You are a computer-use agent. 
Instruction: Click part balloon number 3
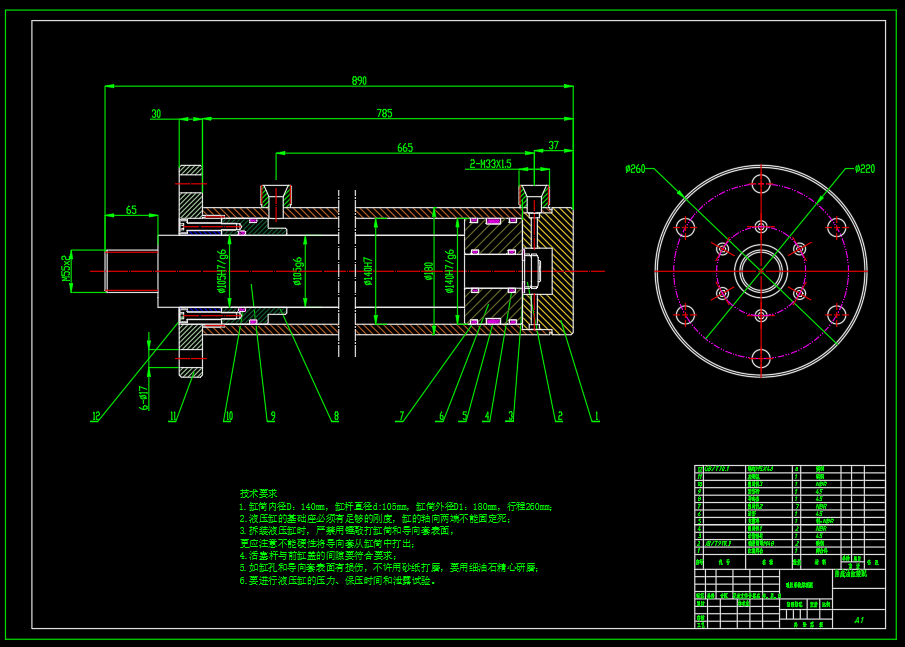tap(511, 416)
